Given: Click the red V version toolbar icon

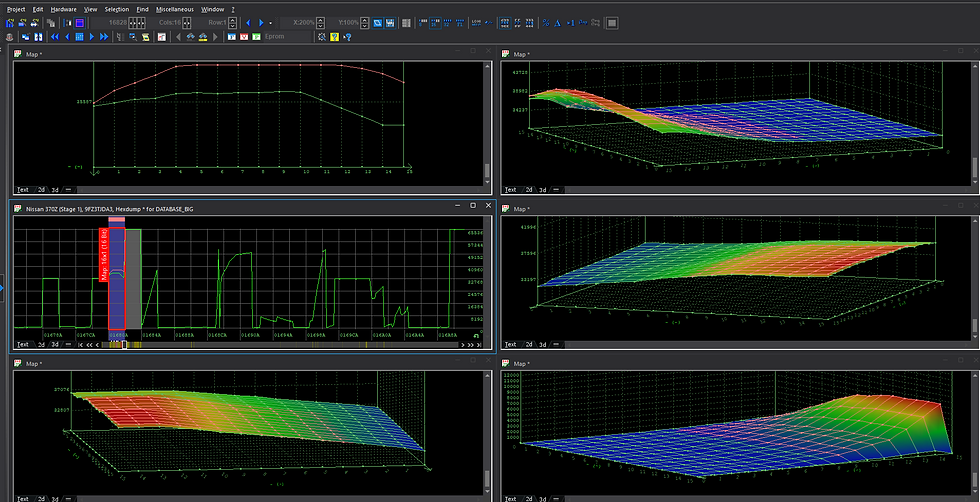Looking at the screenshot, I should [243, 37].
